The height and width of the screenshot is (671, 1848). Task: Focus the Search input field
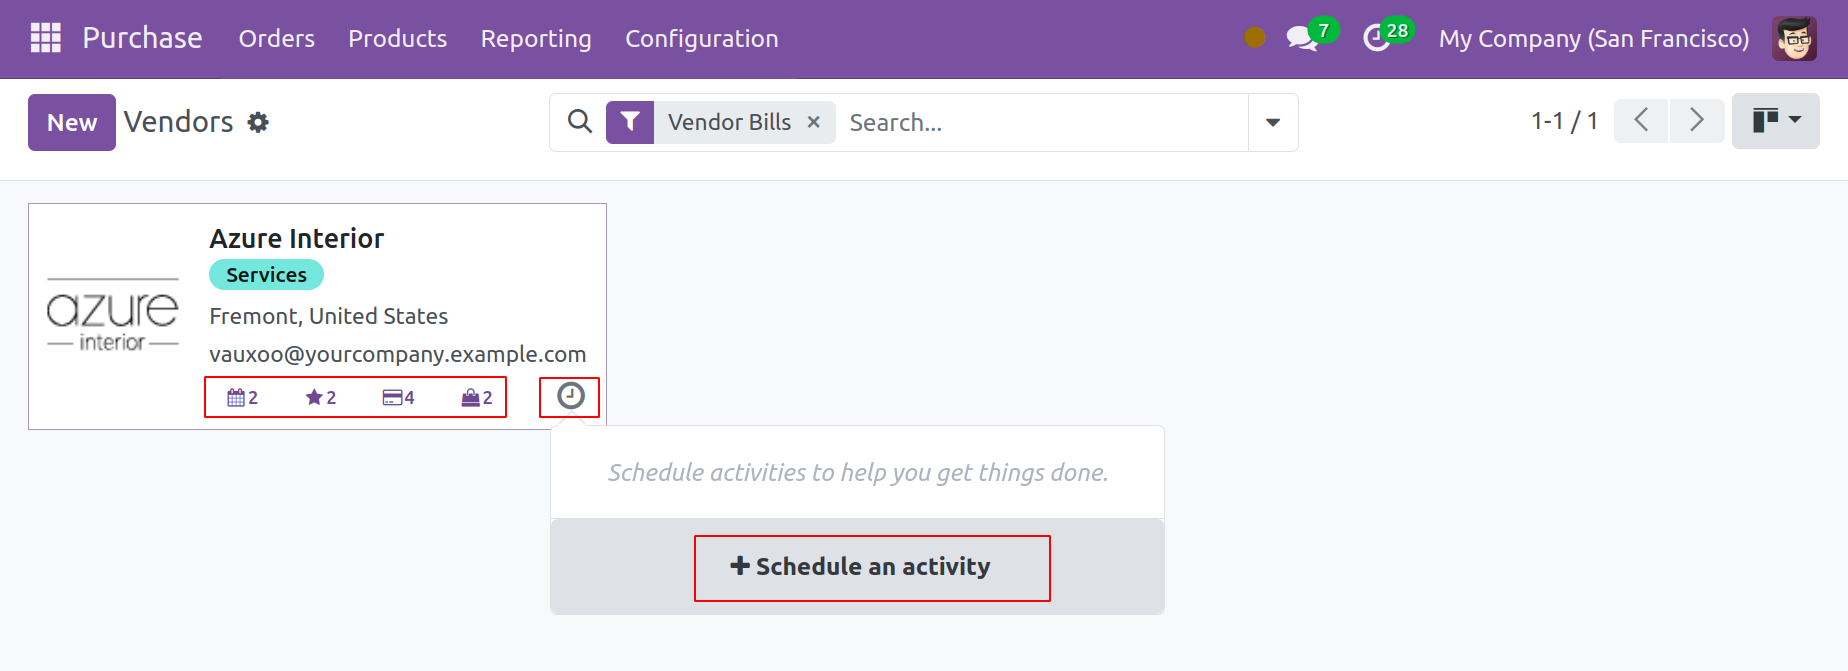click(x=1042, y=122)
